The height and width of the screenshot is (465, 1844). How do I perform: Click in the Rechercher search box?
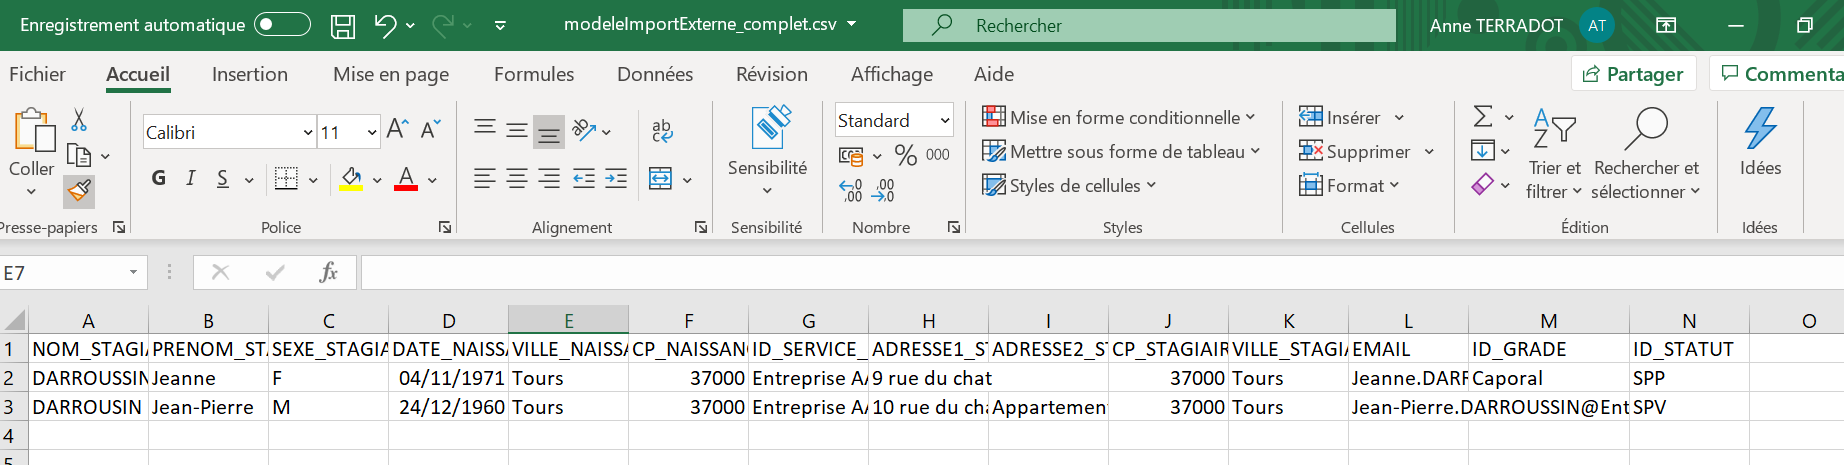pyautogui.click(x=1150, y=26)
